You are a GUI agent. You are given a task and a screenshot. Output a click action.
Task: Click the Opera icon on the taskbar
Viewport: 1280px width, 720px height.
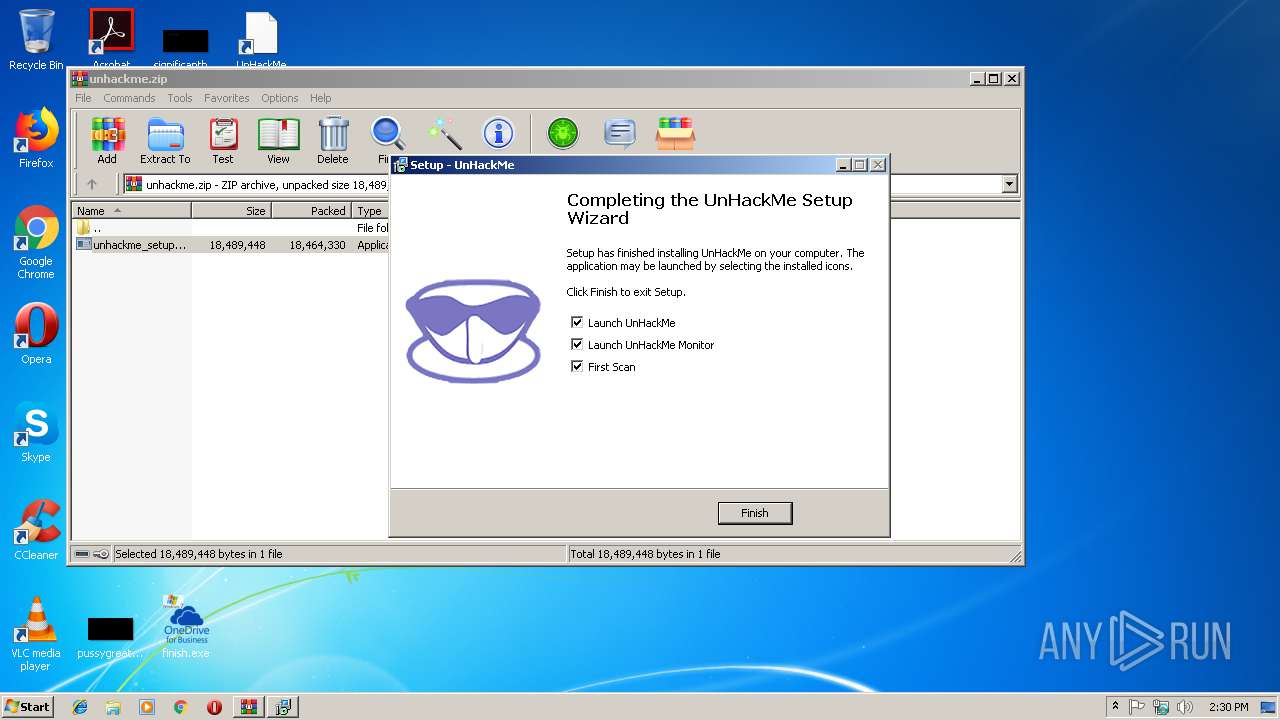214,707
